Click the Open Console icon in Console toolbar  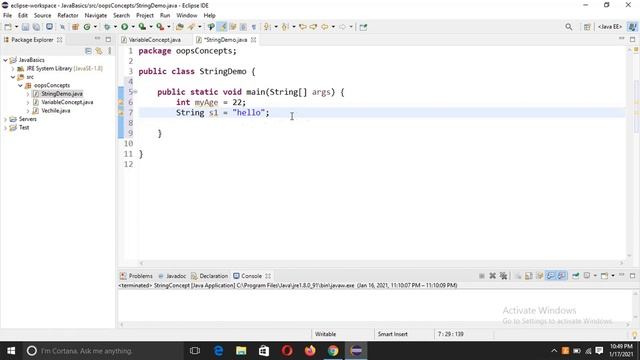(604, 276)
